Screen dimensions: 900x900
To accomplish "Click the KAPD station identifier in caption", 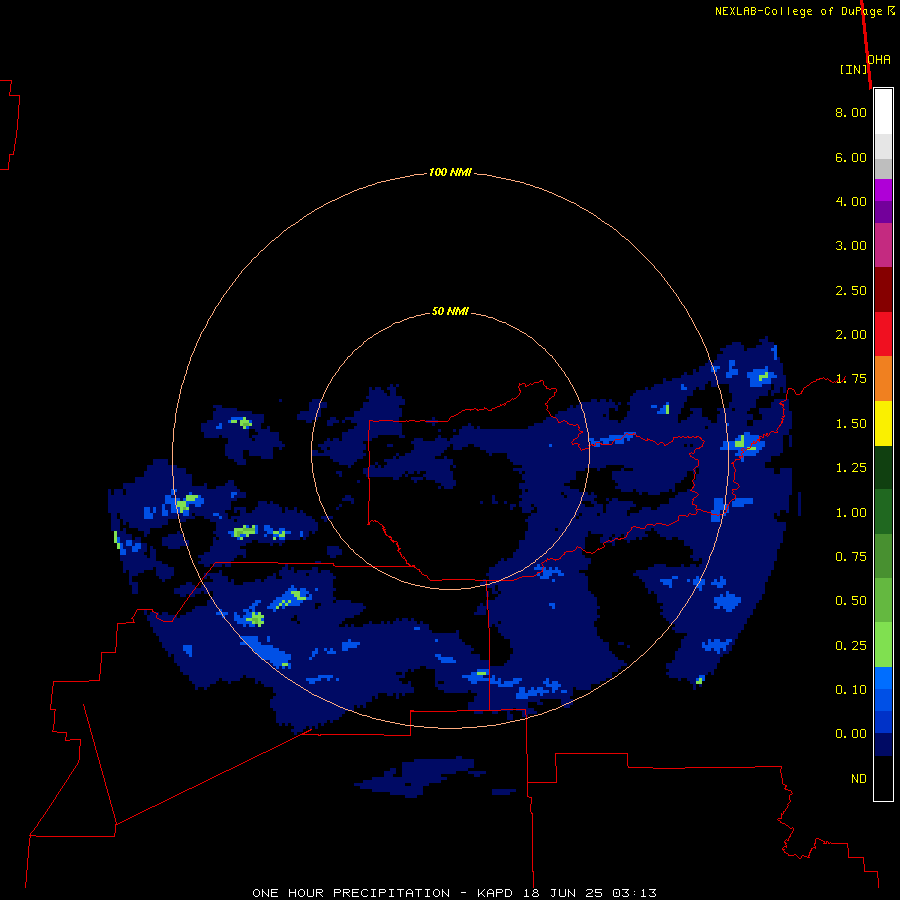I will point(496,893).
